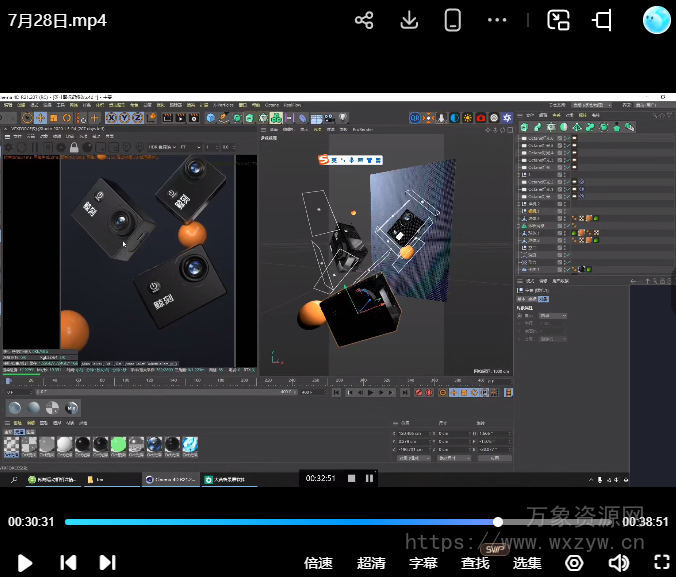Enter fullscreen mode
This screenshot has width=676, height=577.
pyautogui.click(x=661, y=563)
